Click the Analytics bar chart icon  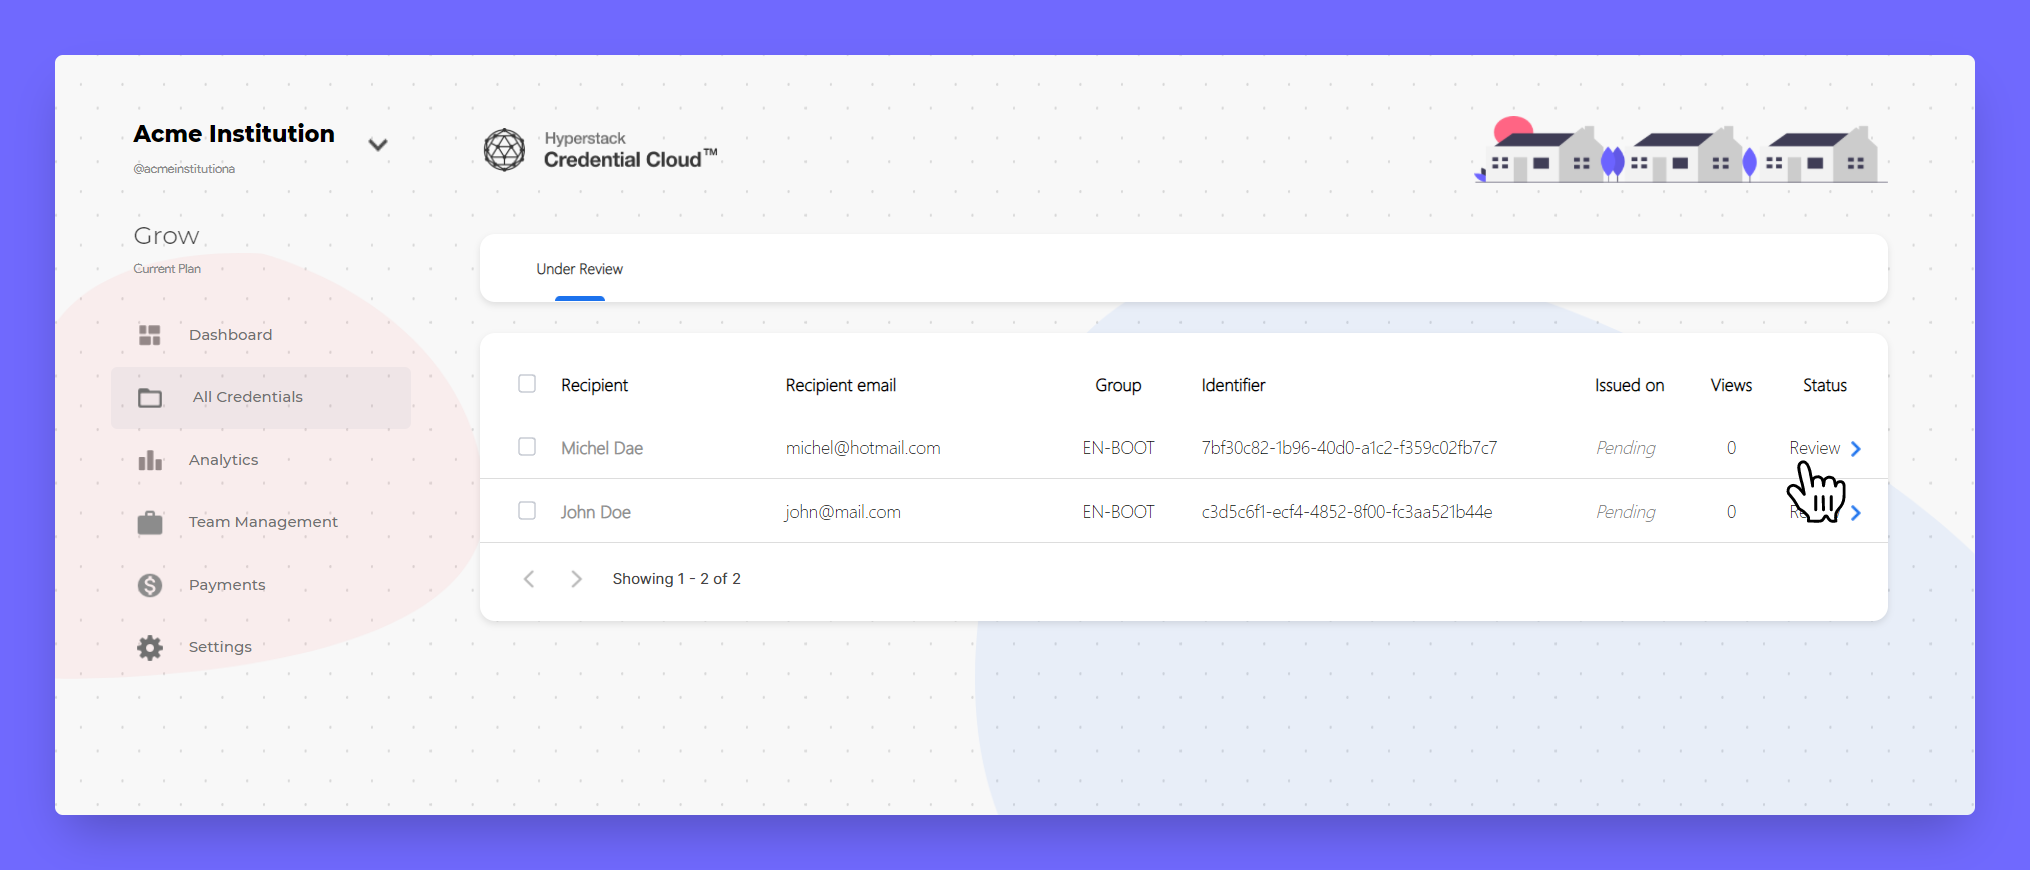(150, 460)
